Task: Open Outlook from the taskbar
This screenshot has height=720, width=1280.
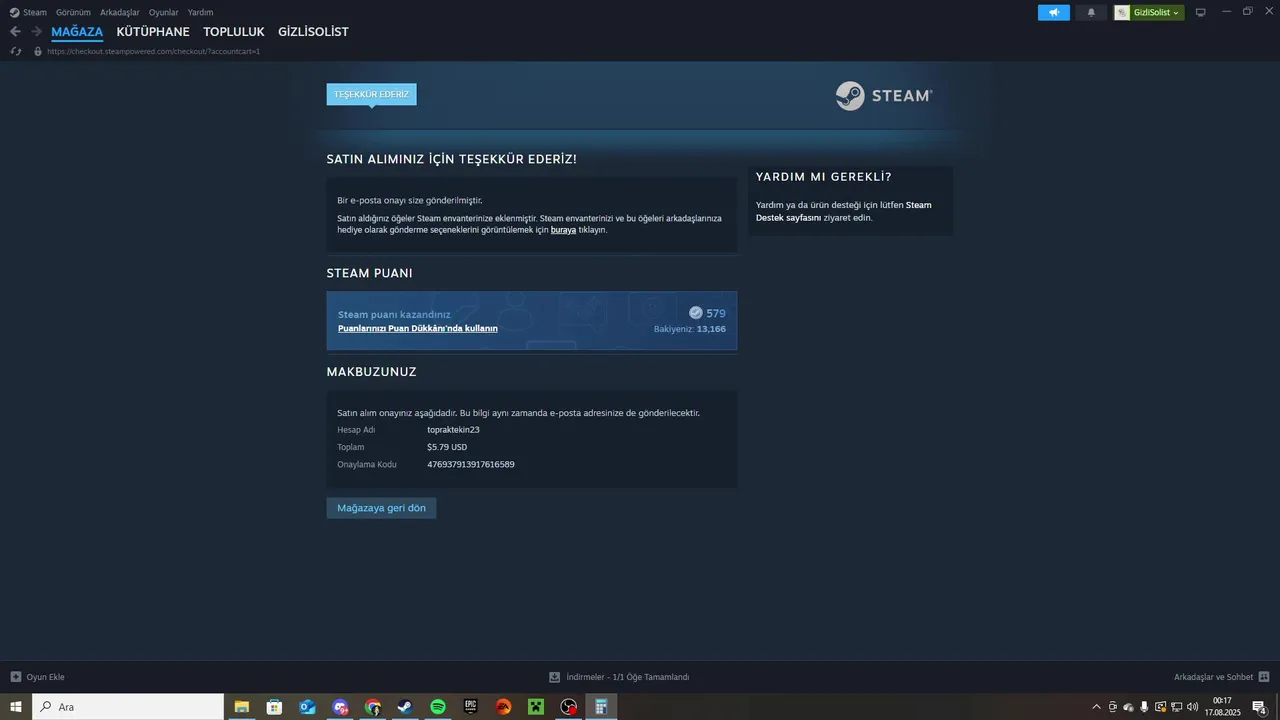Action: coord(307,707)
